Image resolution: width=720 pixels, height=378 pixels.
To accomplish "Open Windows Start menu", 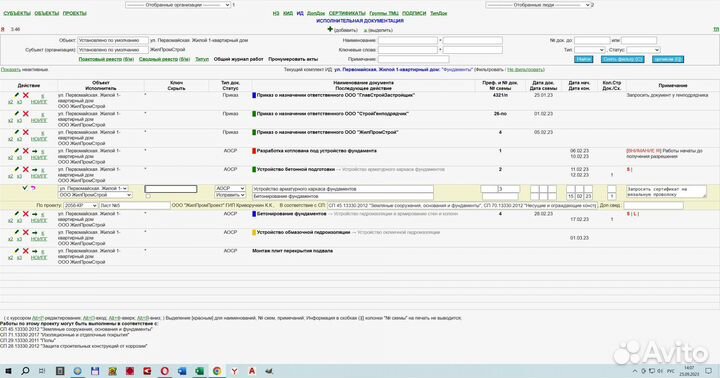I will click(x=8, y=371).
